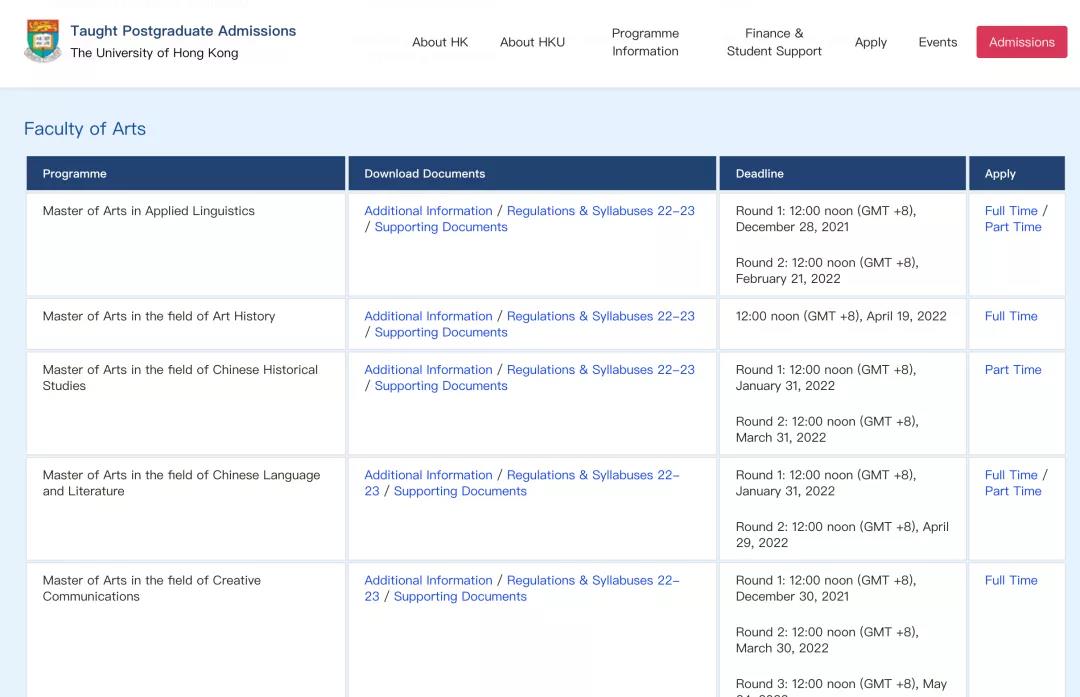Open Additional Information for Chinese Language and Literature
Viewport: 1080px width, 697px height.
point(428,475)
